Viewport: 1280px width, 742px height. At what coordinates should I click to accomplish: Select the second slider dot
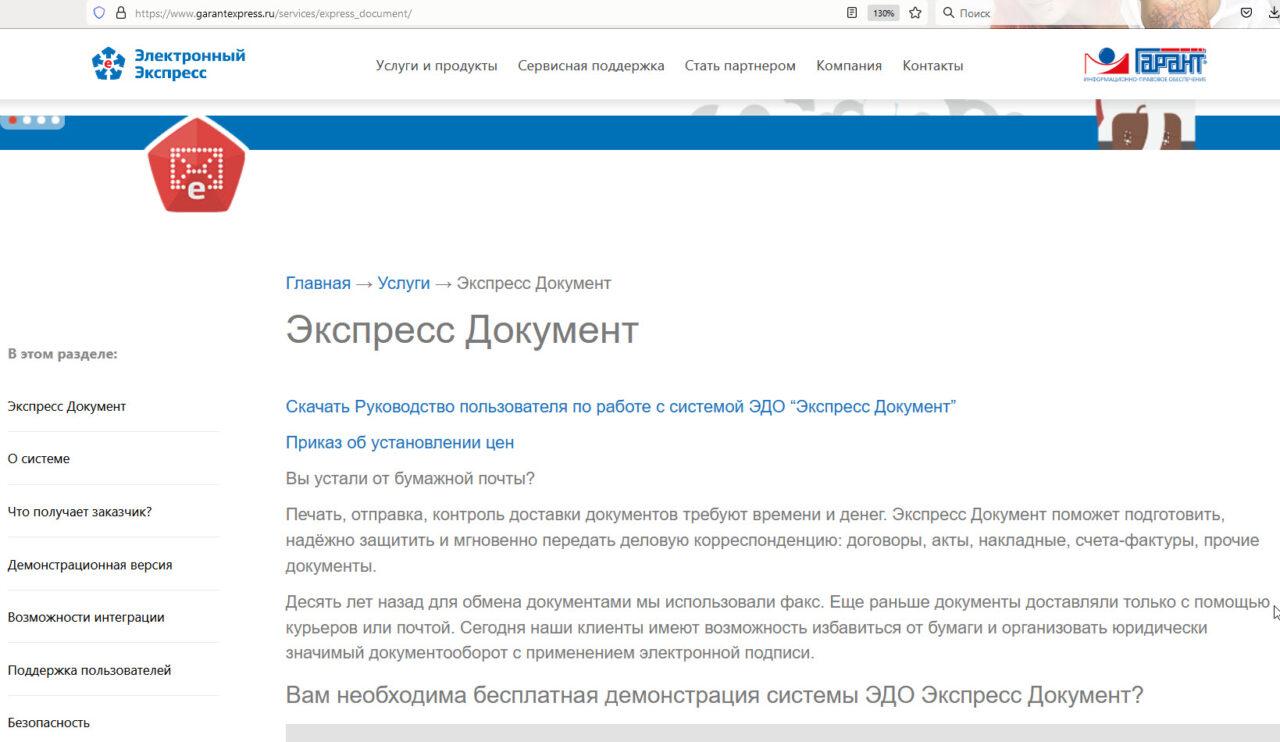[x=27, y=120]
